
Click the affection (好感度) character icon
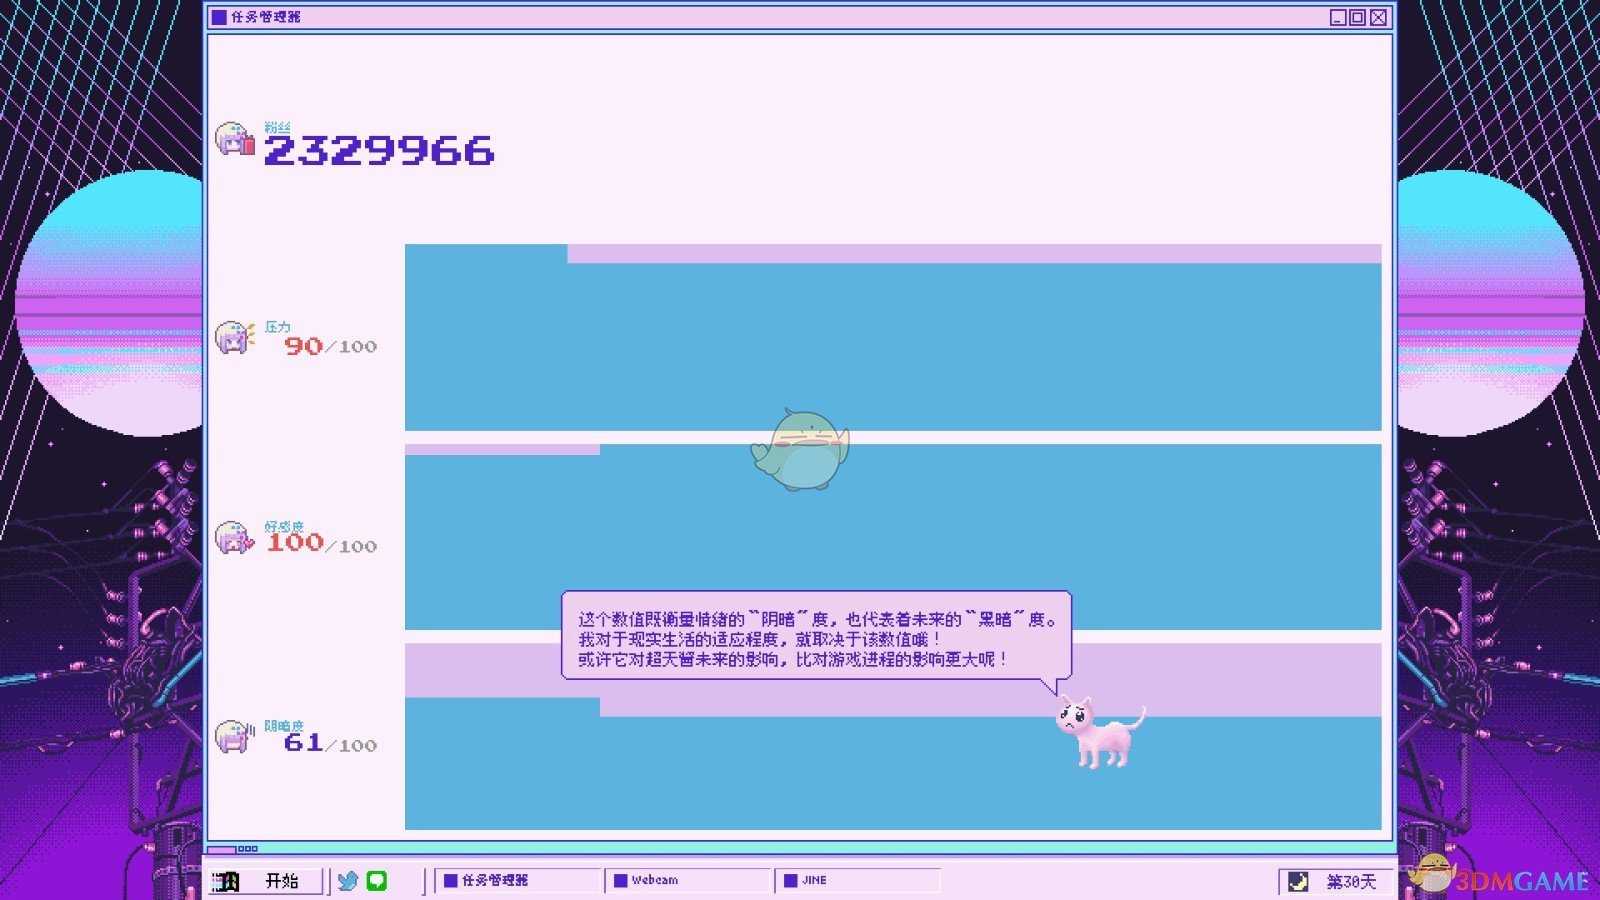click(235, 538)
